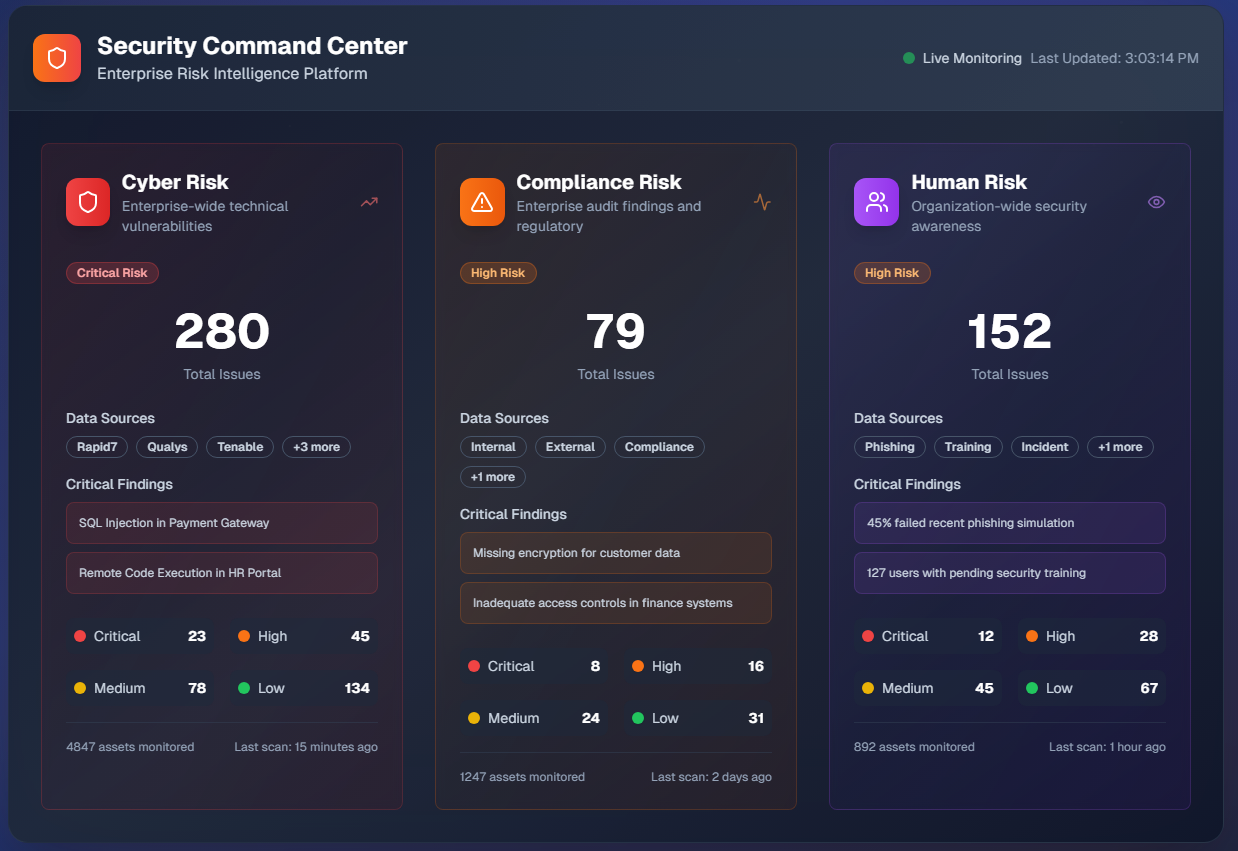Click the Security Command Center shield icon
This screenshot has width=1238, height=851.
coord(56,57)
